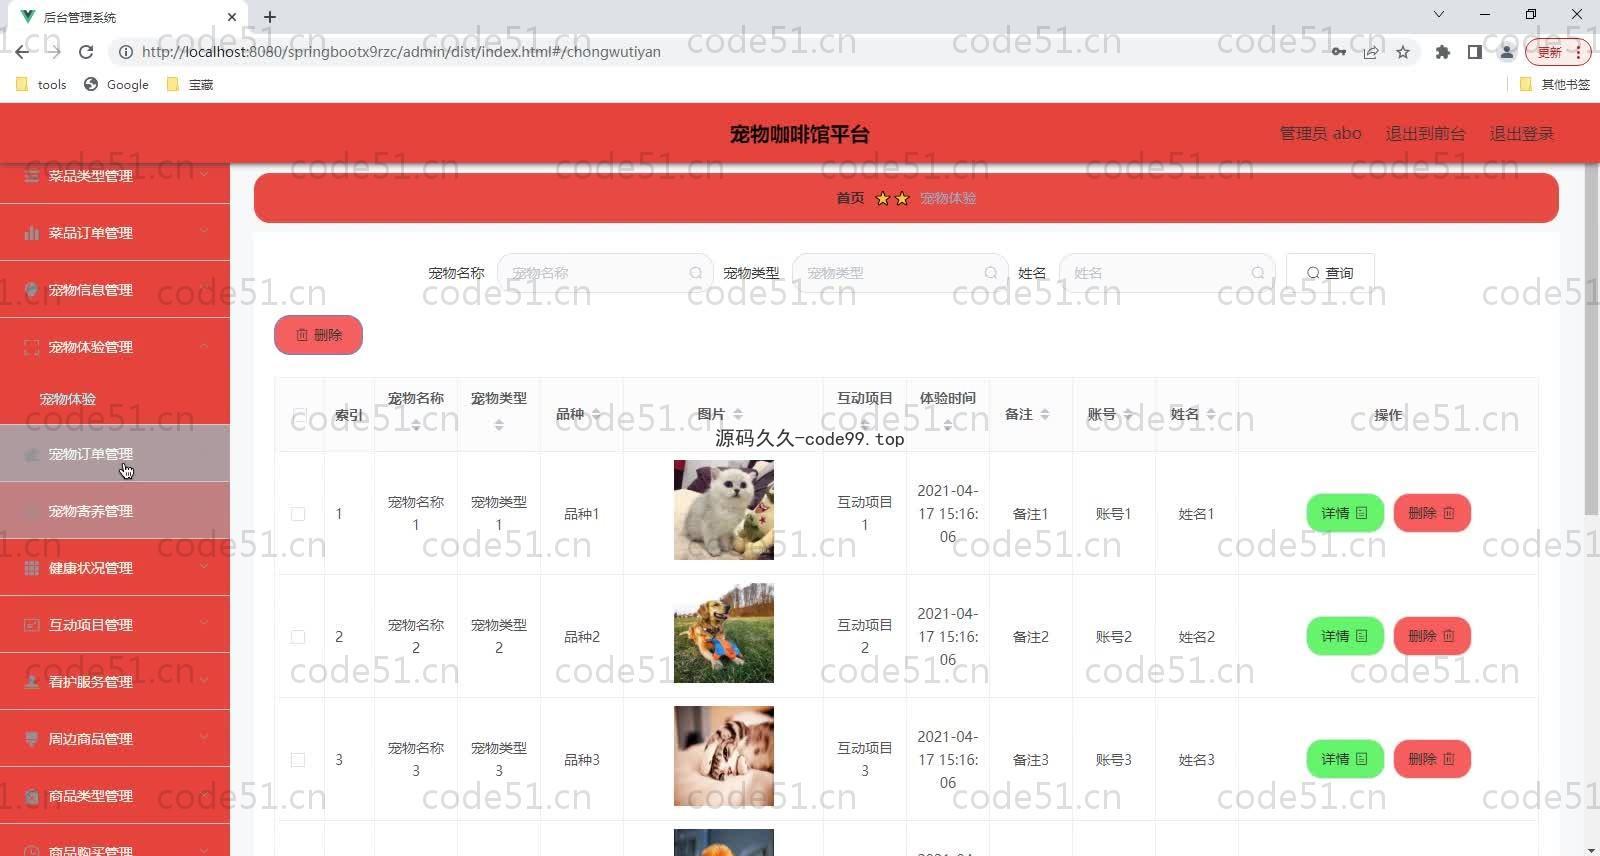
Task: Click the dog thumbnail in row 2
Action: pos(724,633)
